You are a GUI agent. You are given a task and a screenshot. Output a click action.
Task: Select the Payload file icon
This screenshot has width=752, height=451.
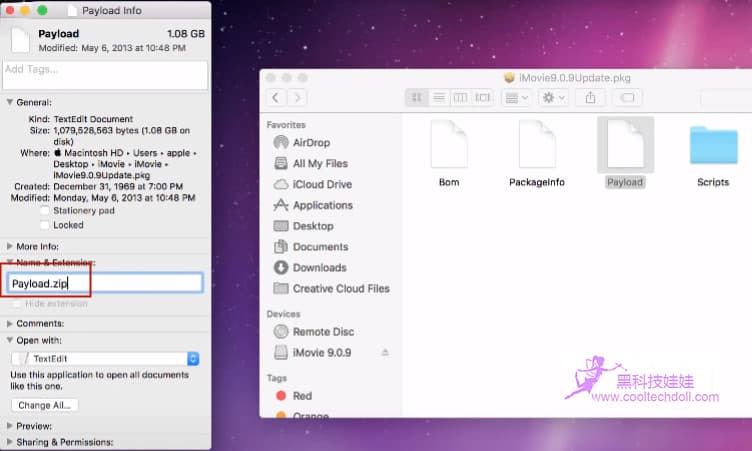625,144
